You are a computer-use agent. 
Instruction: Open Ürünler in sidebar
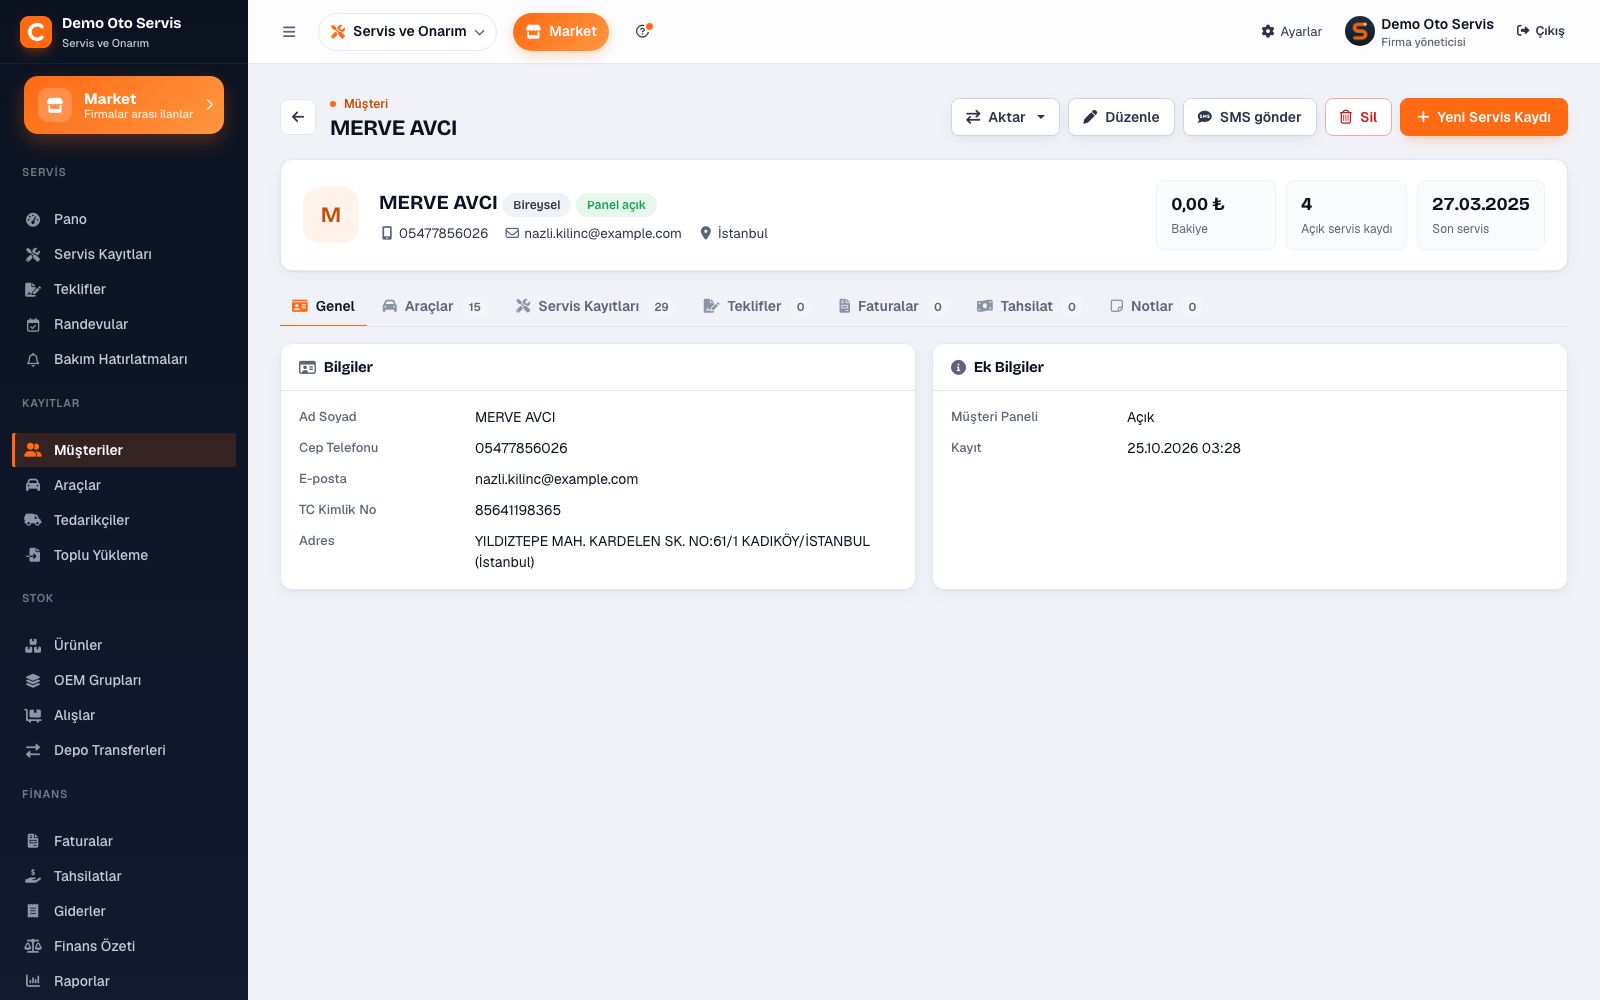click(x=124, y=645)
